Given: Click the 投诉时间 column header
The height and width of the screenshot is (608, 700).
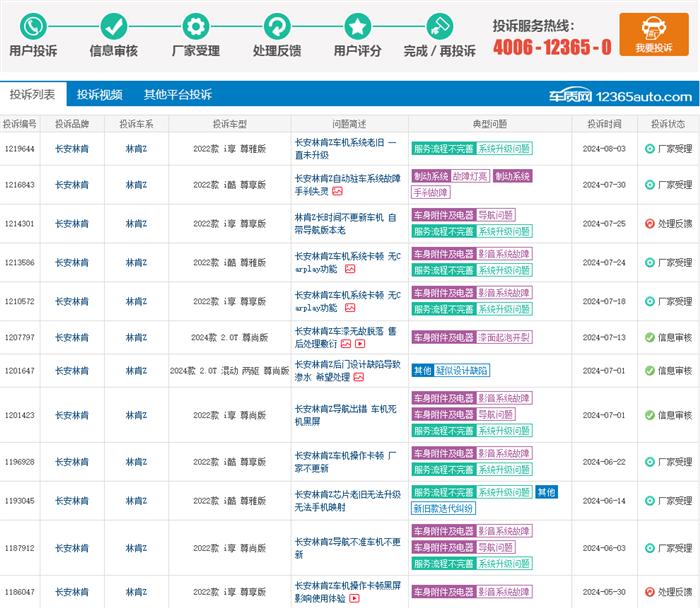Looking at the screenshot, I should tap(604, 124).
